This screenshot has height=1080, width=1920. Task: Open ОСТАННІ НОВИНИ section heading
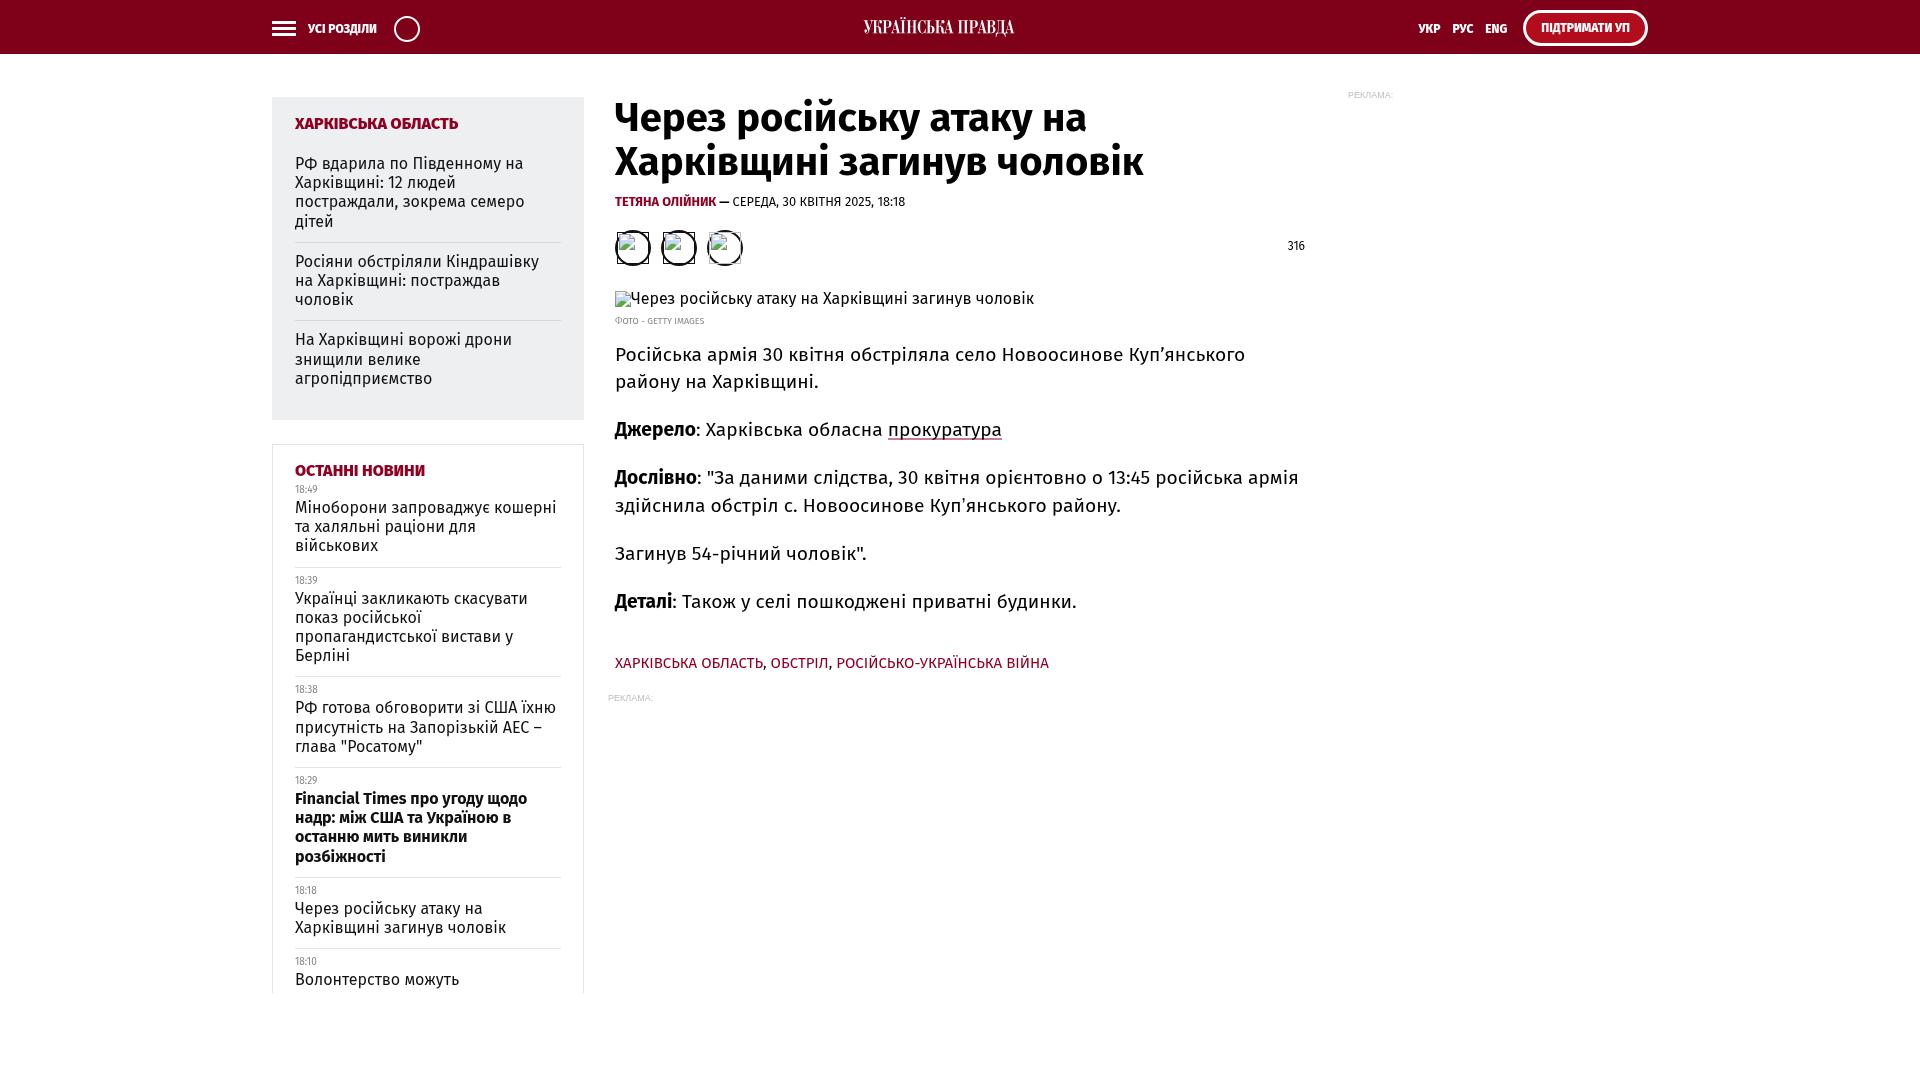pyautogui.click(x=359, y=471)
